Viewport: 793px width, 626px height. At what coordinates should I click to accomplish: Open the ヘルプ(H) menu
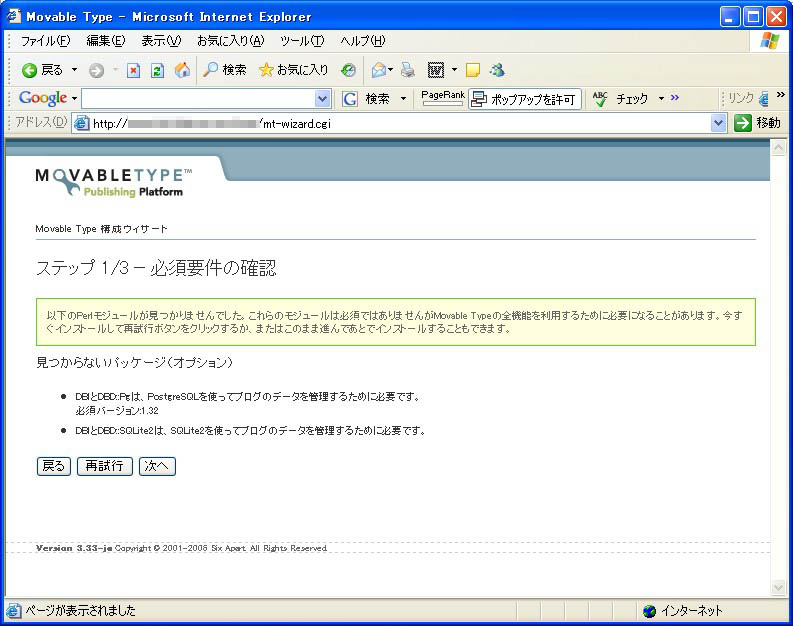pos(363,41)
